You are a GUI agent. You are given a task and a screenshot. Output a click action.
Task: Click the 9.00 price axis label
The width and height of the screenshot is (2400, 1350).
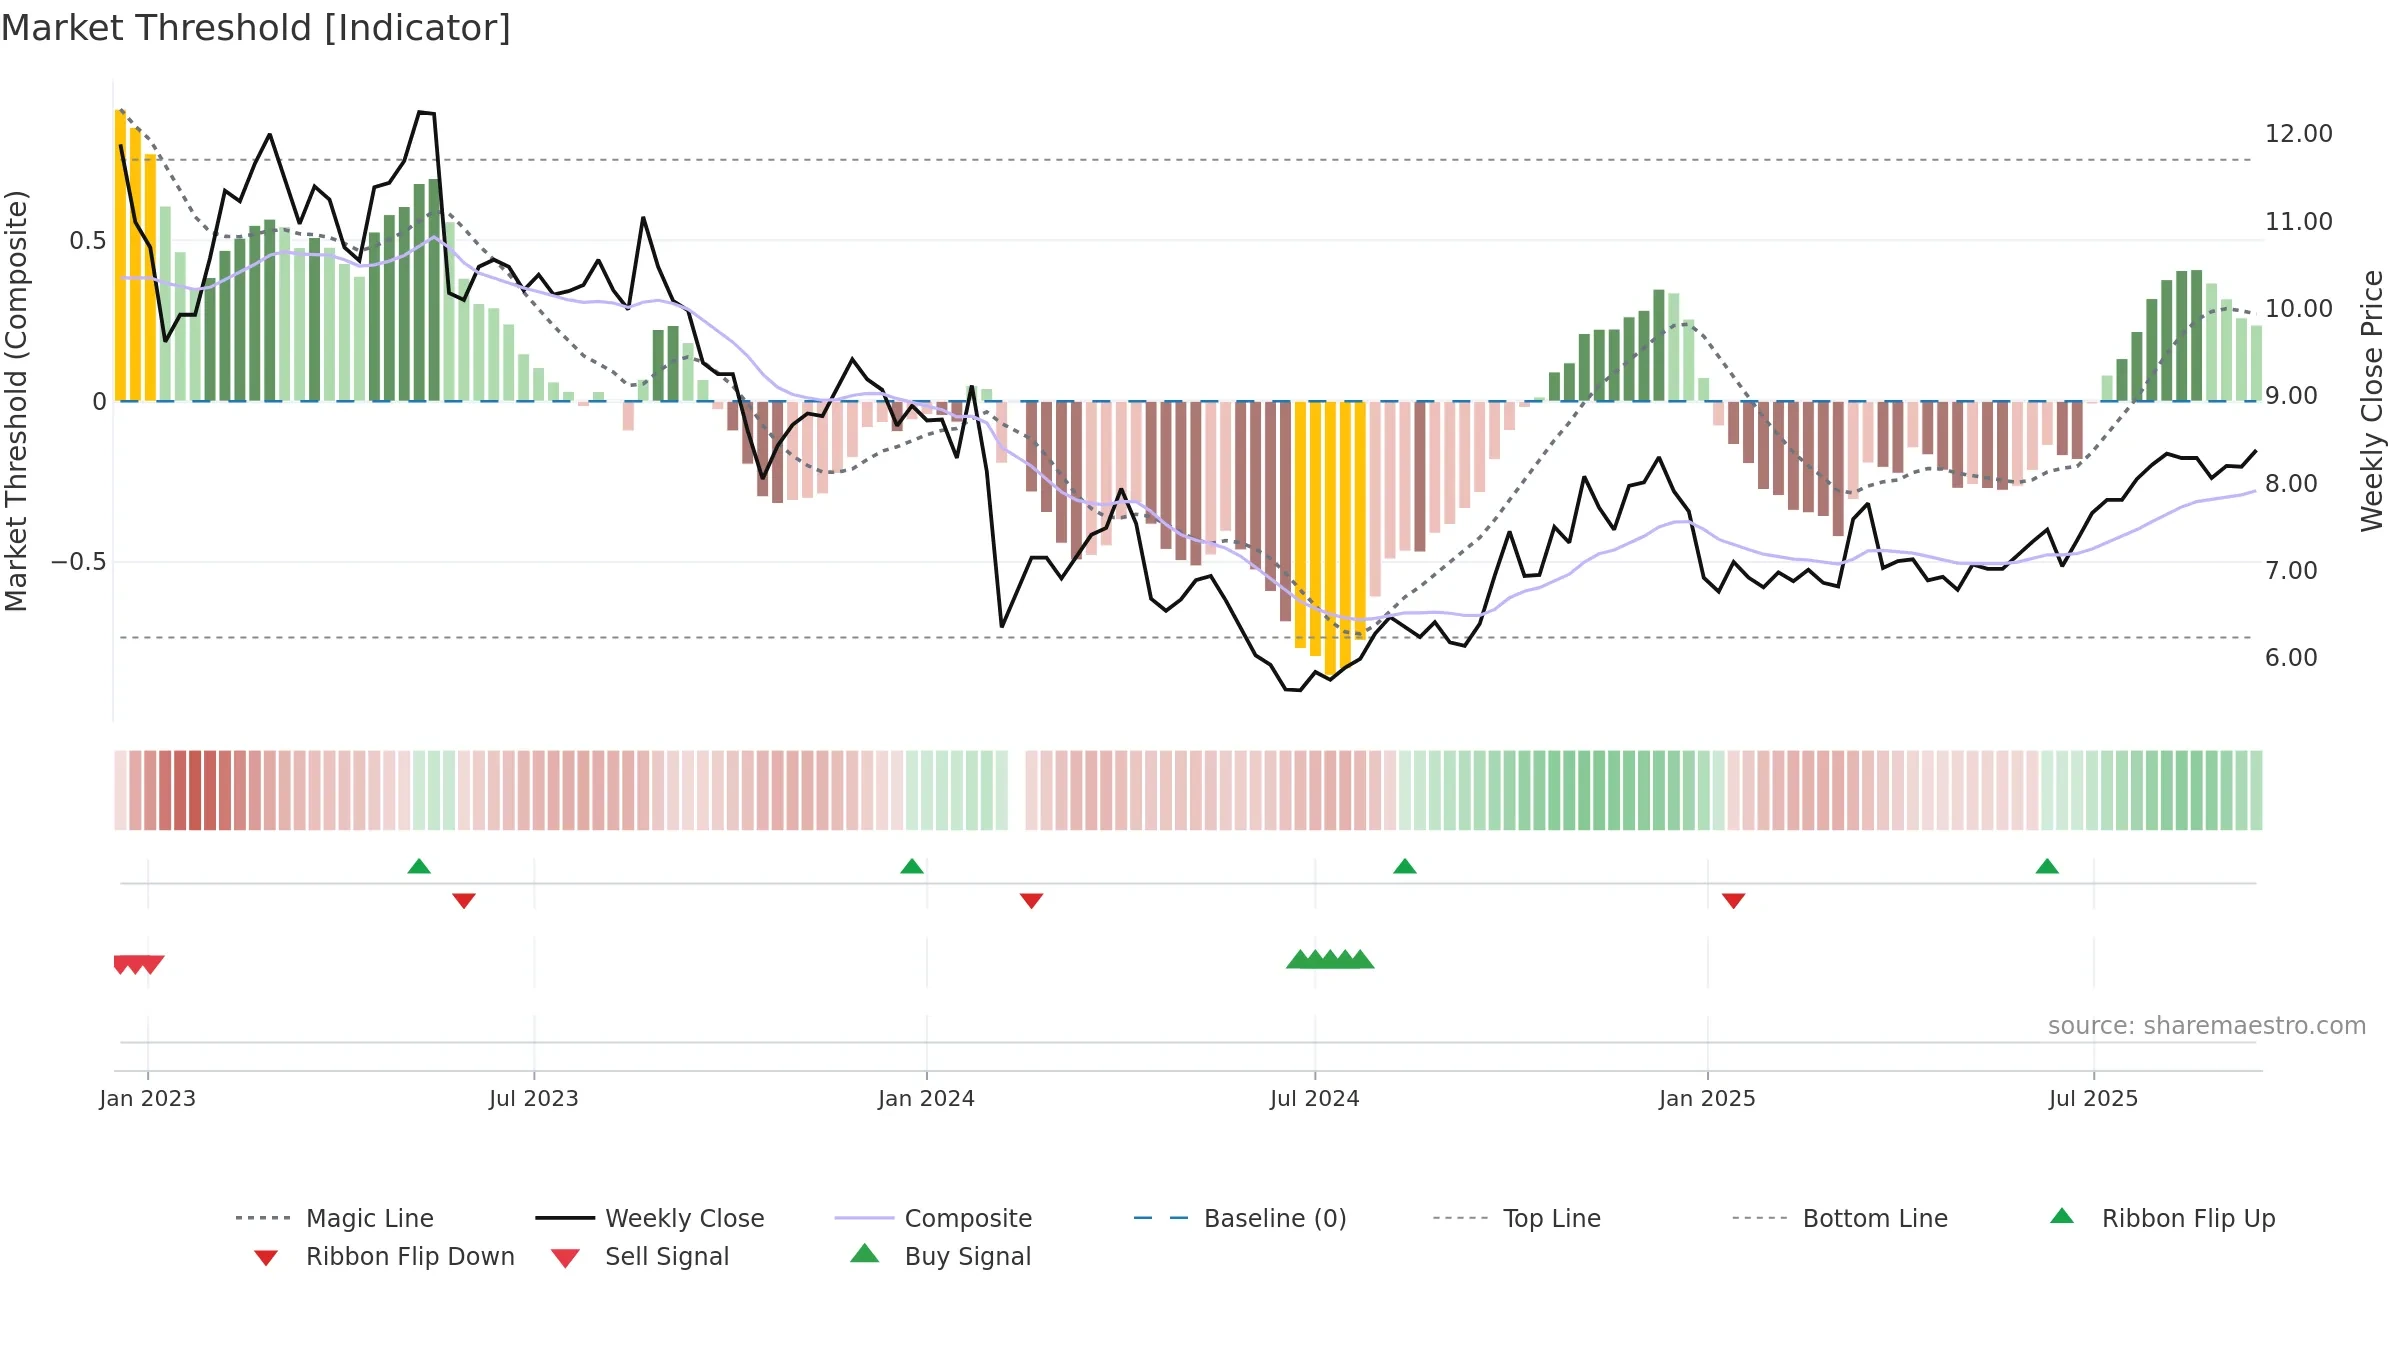click(x=2291, y=396)
